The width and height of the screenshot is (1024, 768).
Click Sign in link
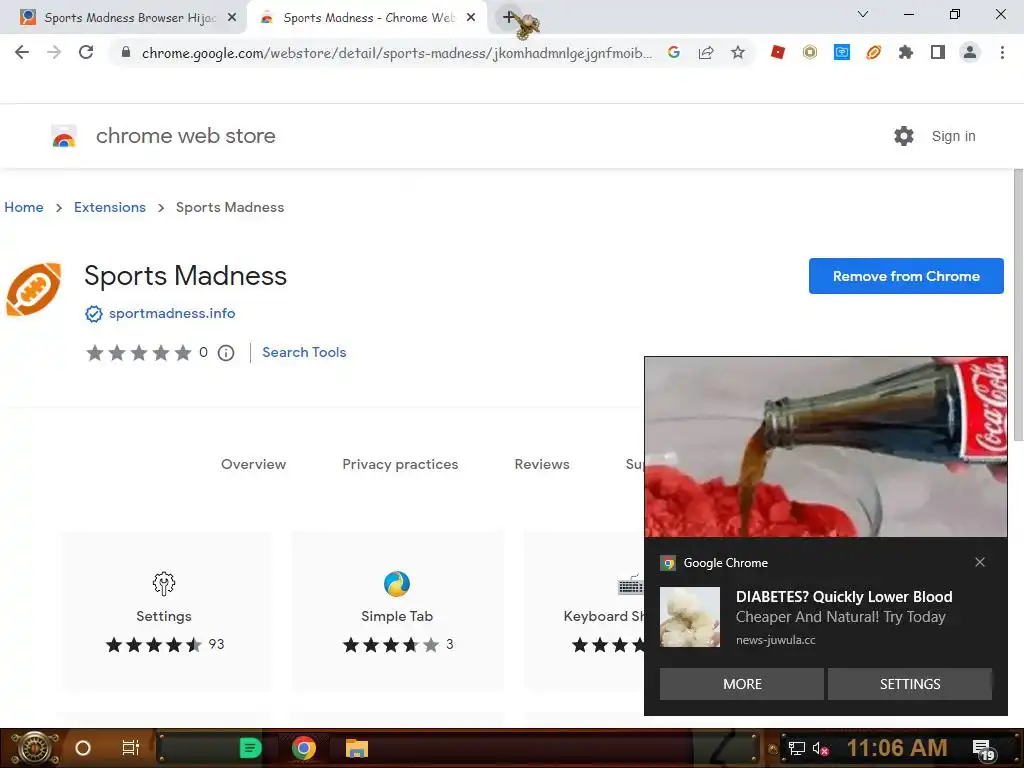point(953,136)
